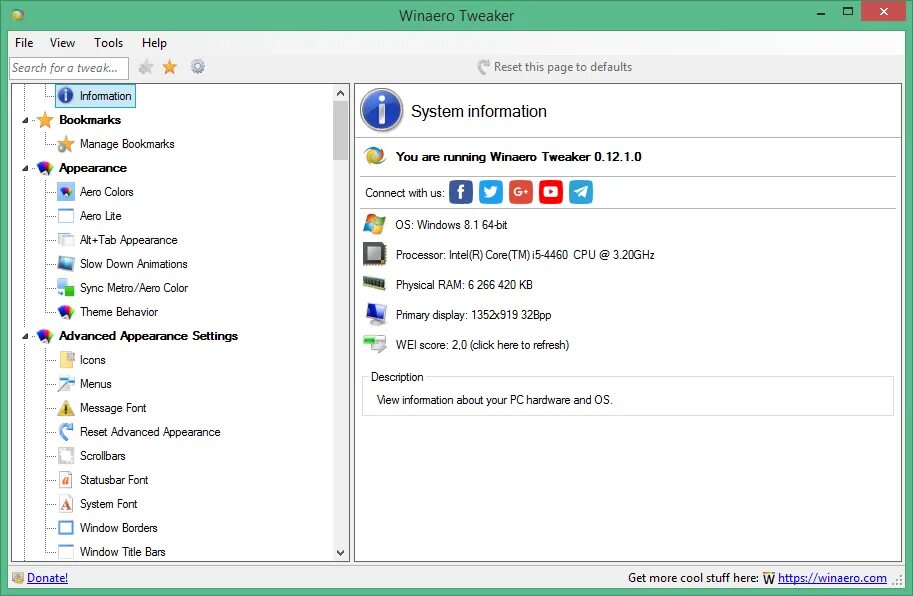The width and height of the screenshot is (913, 596).
Task: Click the tree scrollbar up arrow
Action: [341, 93]
